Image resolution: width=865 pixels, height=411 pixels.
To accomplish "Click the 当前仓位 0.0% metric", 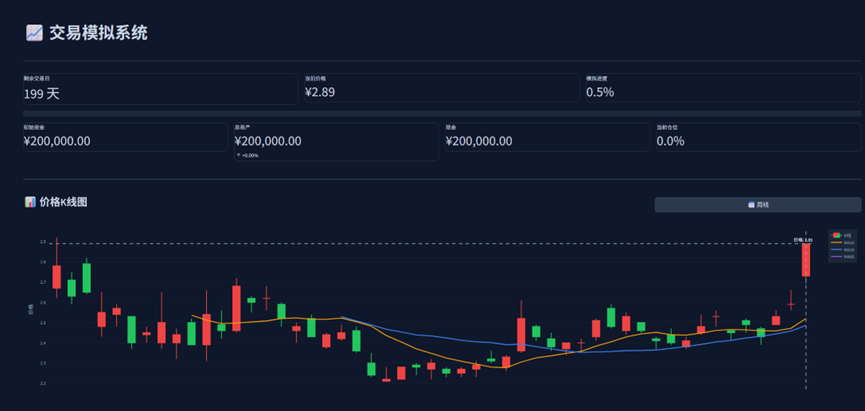I will pos(670,141).
